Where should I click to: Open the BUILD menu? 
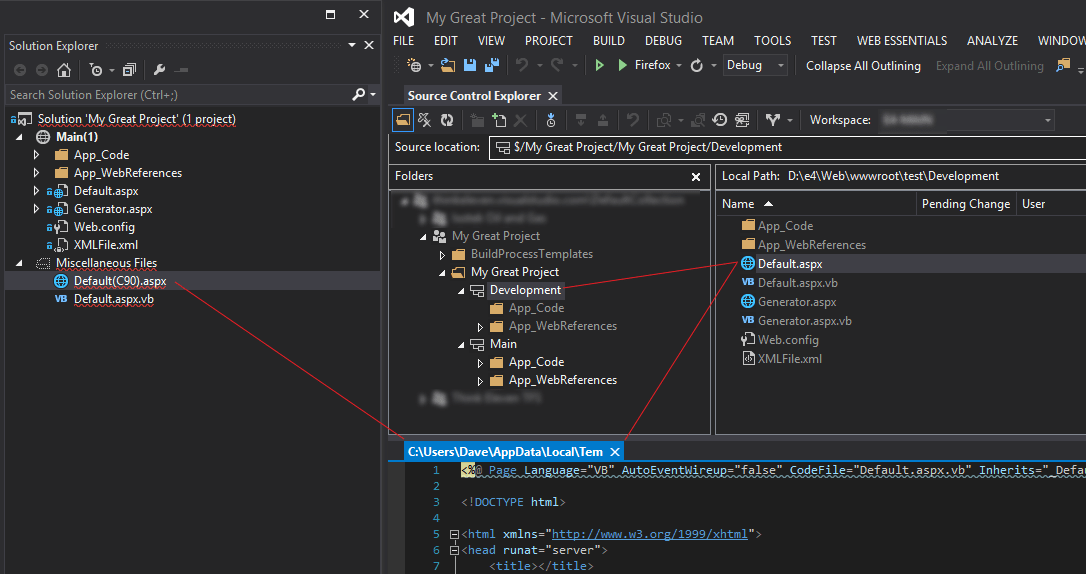coord(609,41)
